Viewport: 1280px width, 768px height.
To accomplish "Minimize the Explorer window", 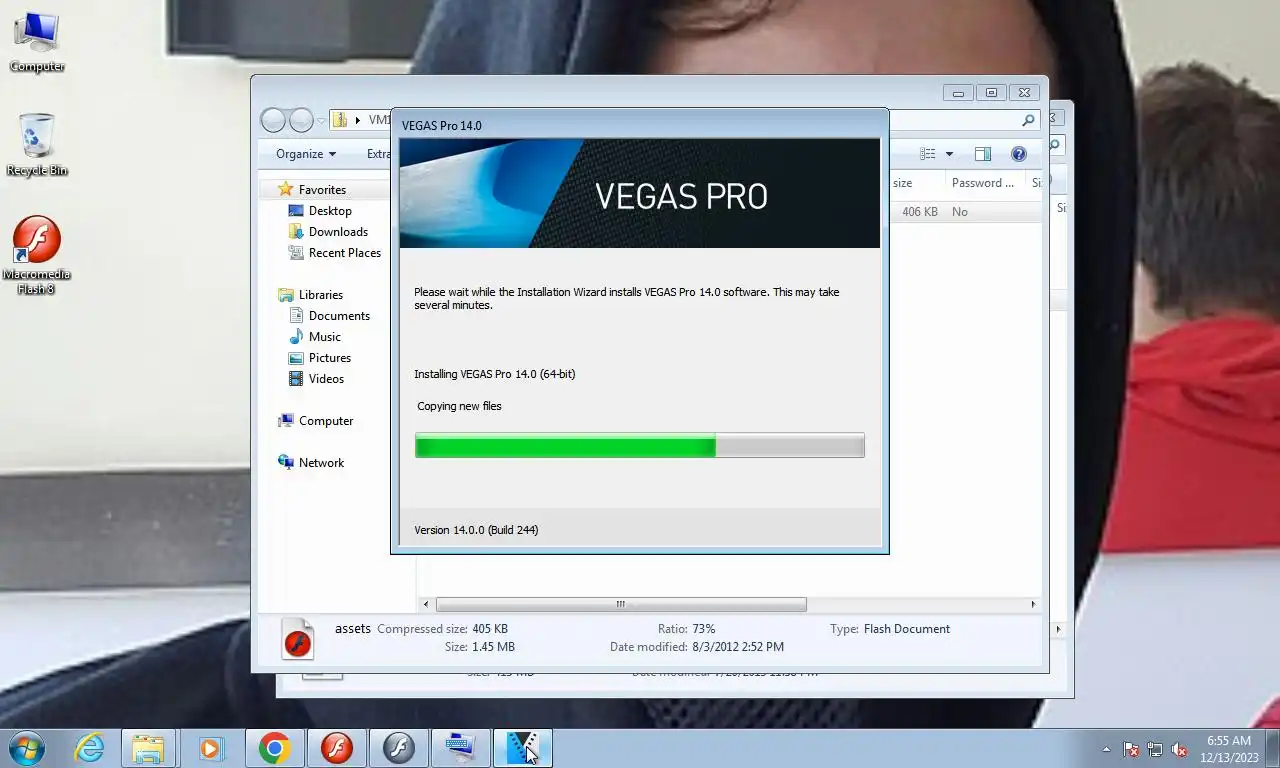I will (x=958, y=93).
